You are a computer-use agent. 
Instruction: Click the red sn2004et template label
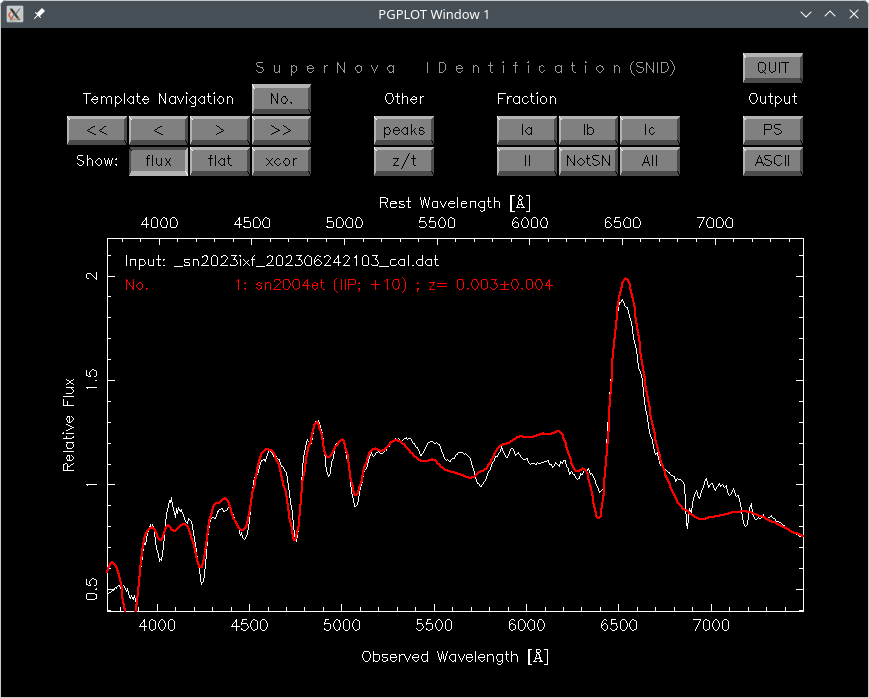click(339, 285)
